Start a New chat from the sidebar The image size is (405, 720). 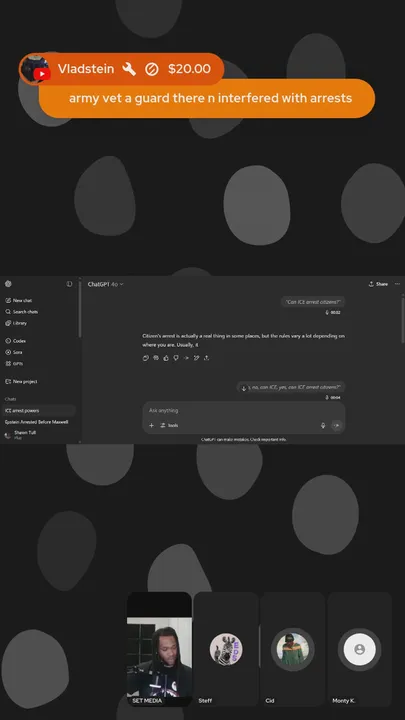coord(18,300)
